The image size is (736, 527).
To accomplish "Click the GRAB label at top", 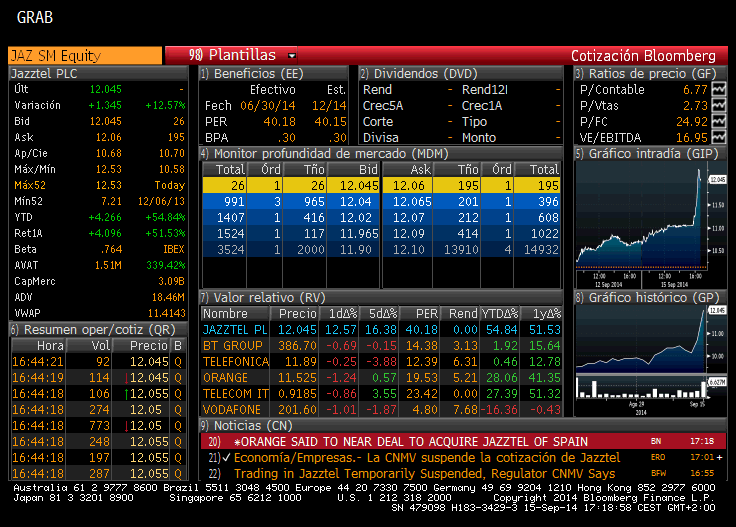I will click(35, 17).
